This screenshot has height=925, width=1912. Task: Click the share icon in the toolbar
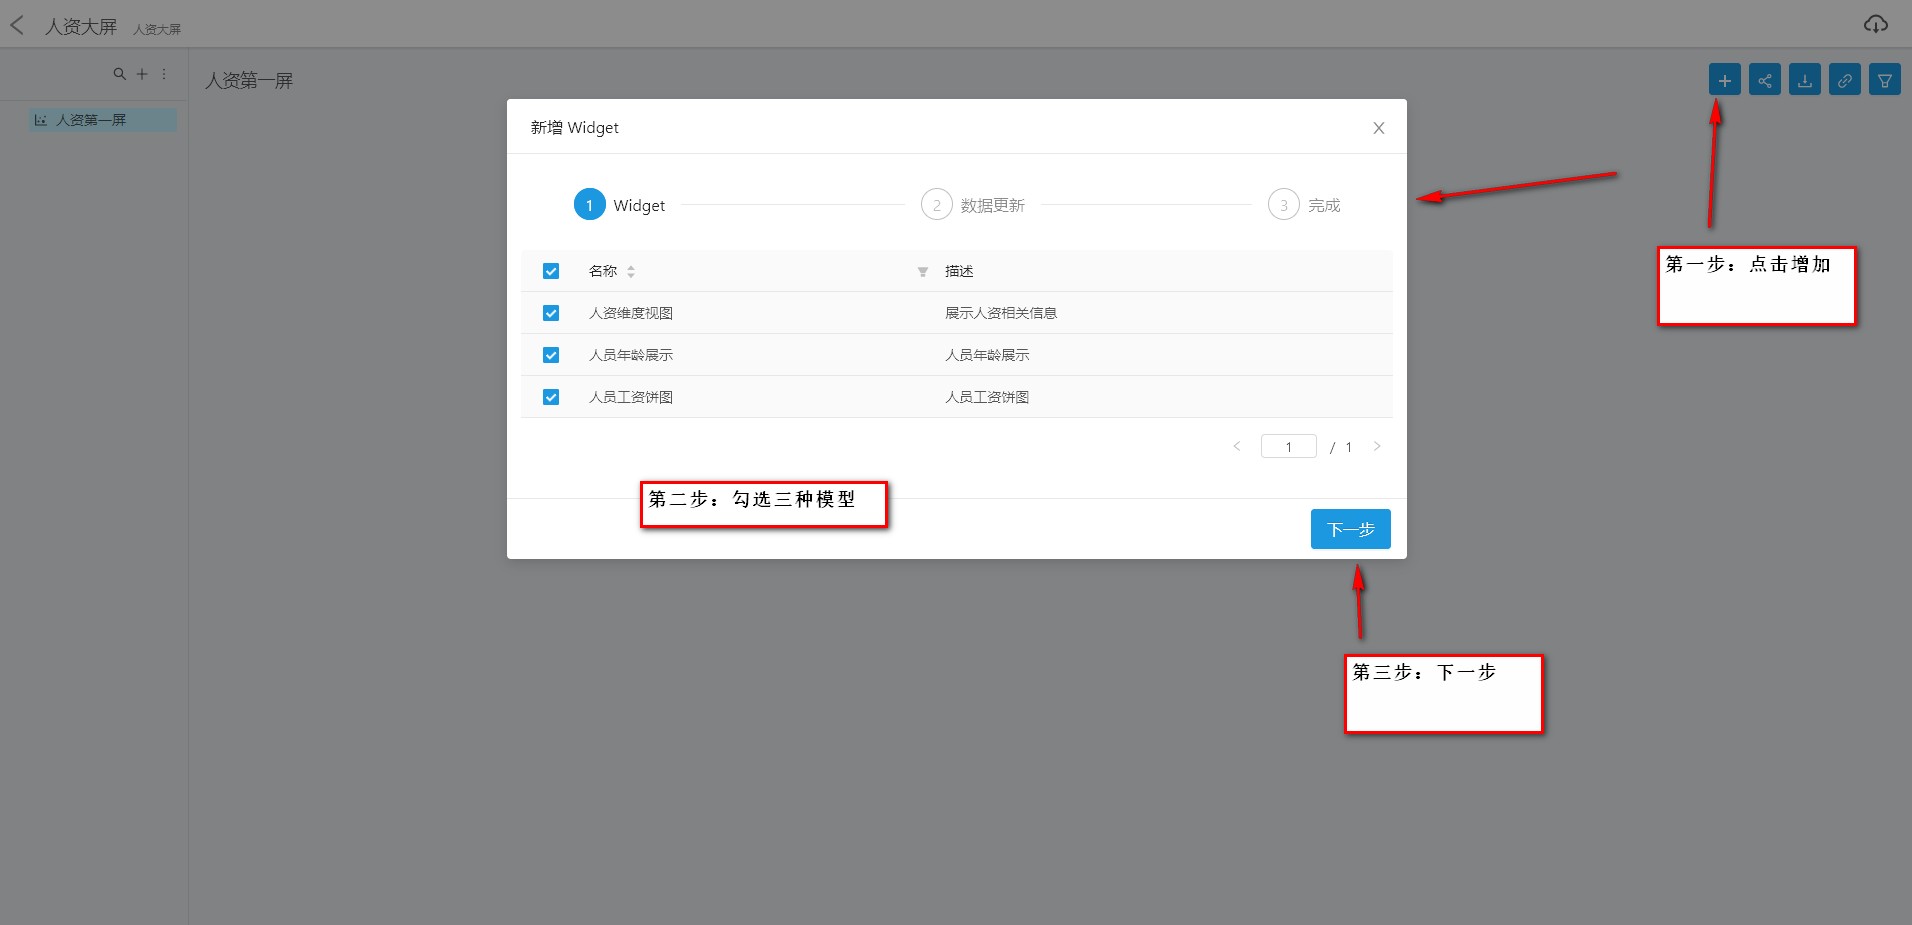(1764, 80)
